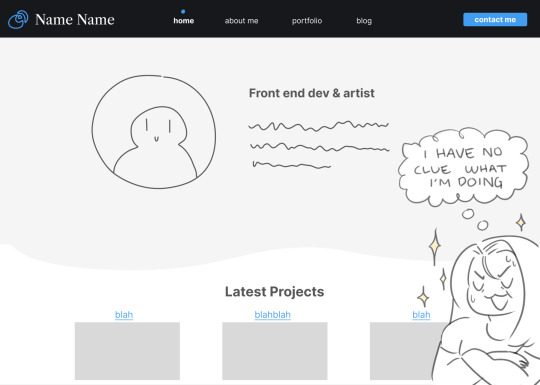The height and width of the screenshot is (385, 540).
Task: Open the portfolio nav link
Action: pyautogui.click(x=307, y=21)
